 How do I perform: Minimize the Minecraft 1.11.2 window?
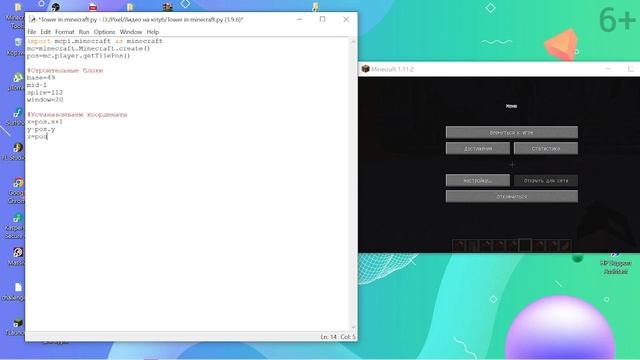608,69
